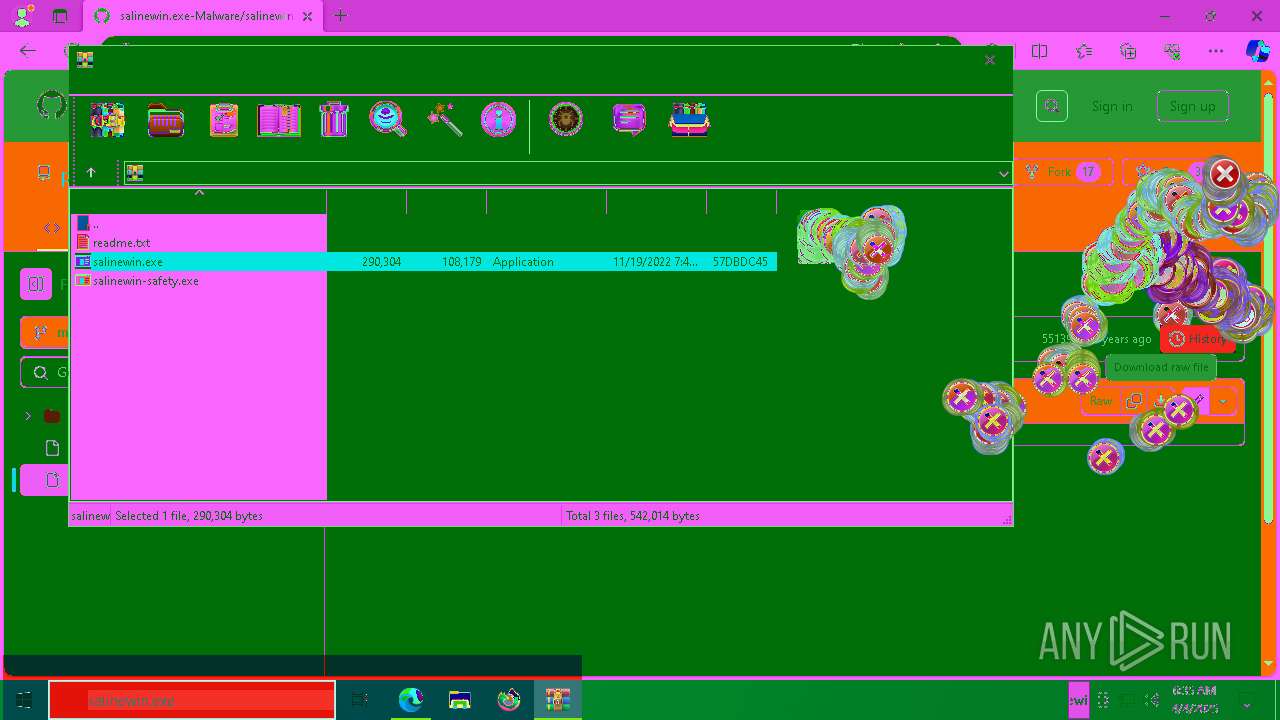Viewport: 1280px width, 720px height.
Task: Open the Windows Start menu
Action: pos(24,700)
